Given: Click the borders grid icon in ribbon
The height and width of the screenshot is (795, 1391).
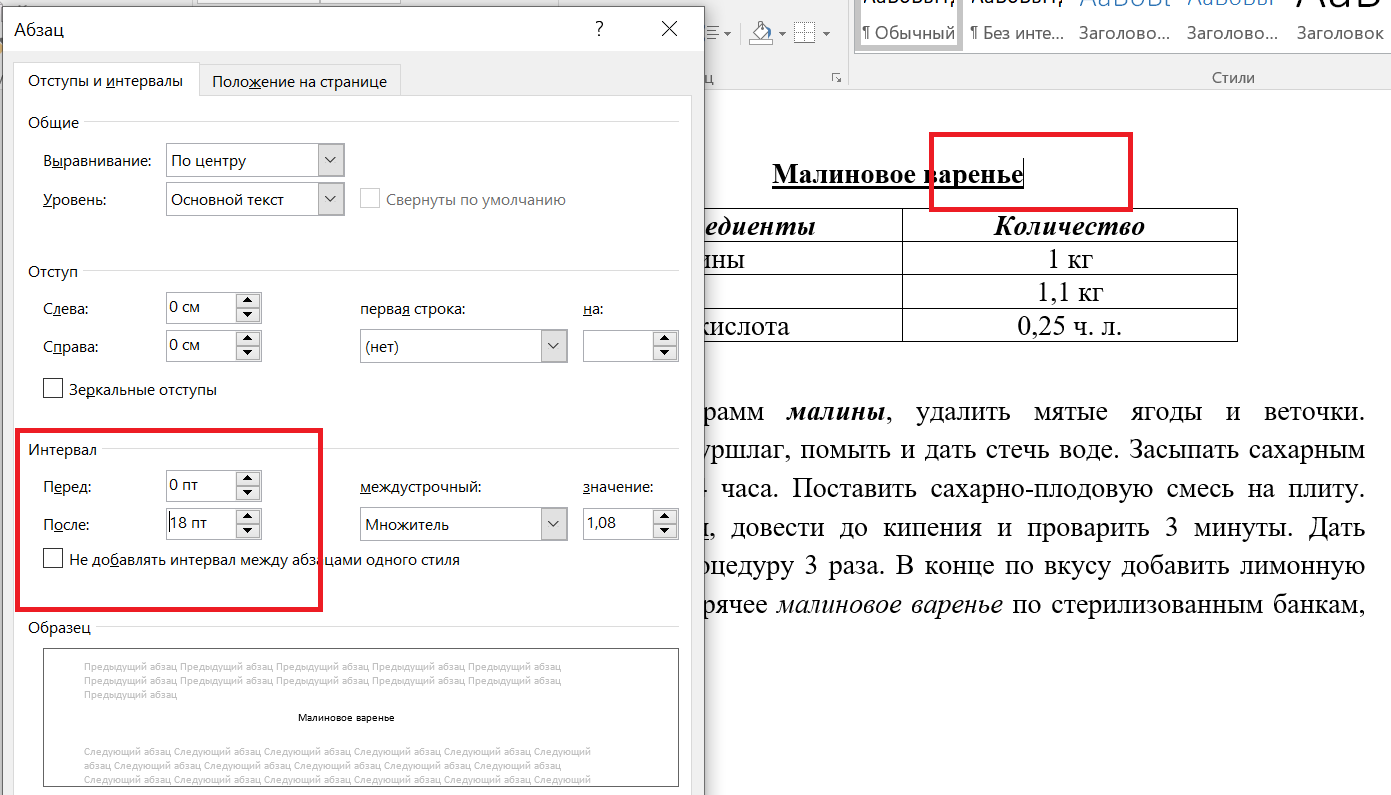Looking at the screenshot, I should pyautogui.click(x=805, y=33).
